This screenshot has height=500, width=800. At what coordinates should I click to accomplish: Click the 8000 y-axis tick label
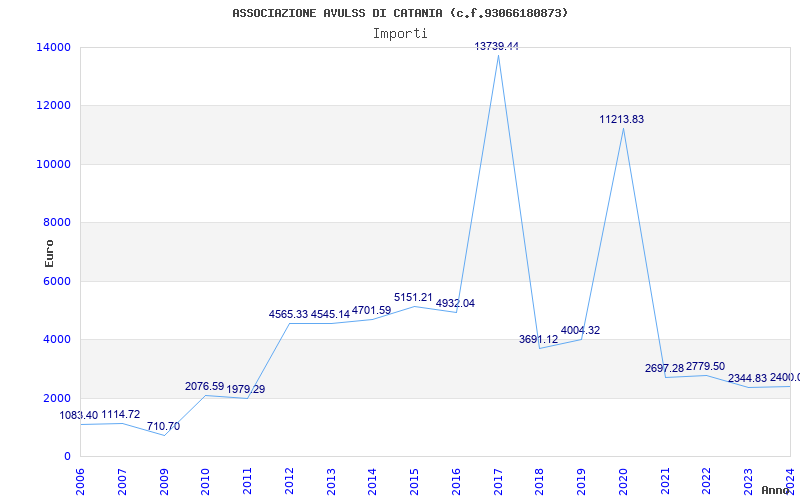[x=56, y=222]
